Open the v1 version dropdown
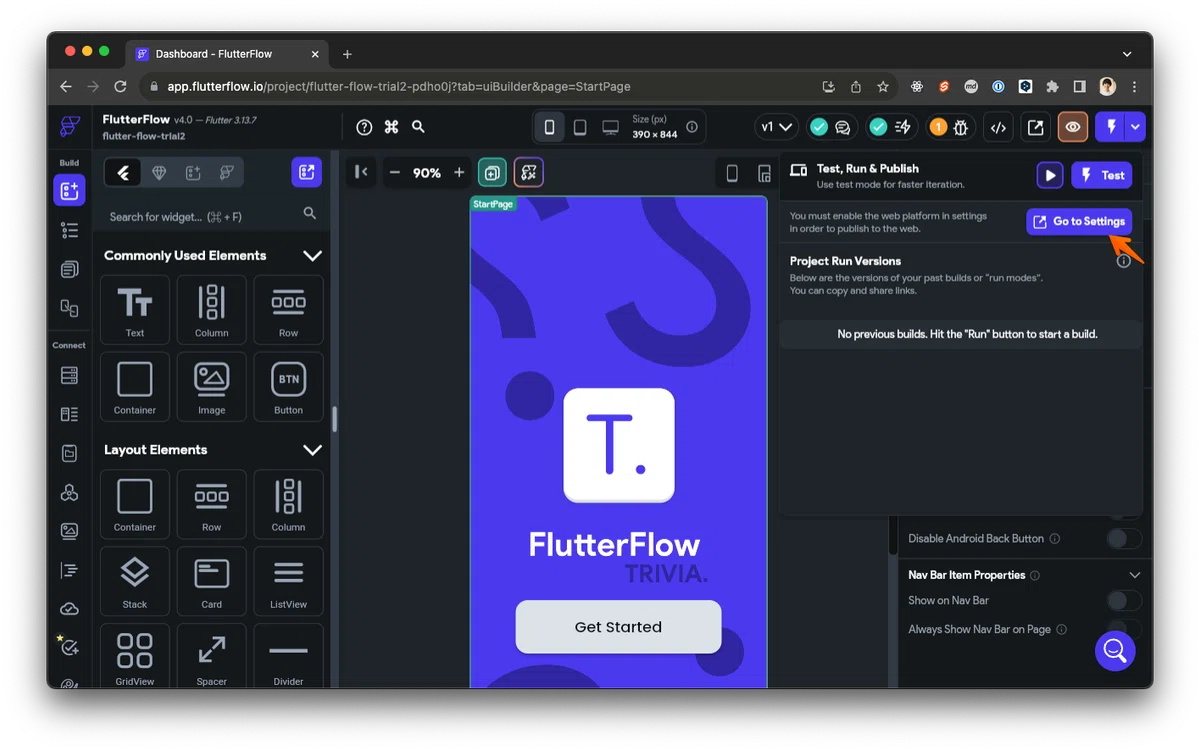The image size is (1200, 751). pyautogui.click(x=776, y=127)
